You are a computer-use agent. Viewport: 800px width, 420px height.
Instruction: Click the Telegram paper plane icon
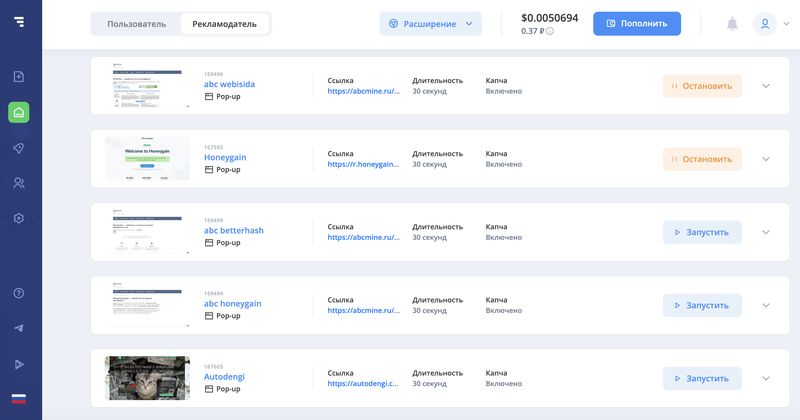tap(19, 328)
